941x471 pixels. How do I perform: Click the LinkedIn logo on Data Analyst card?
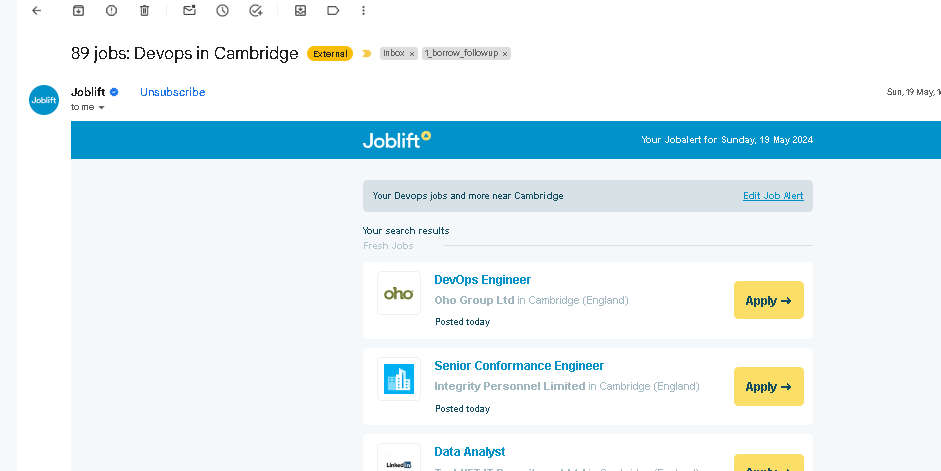tap(398, 464)
